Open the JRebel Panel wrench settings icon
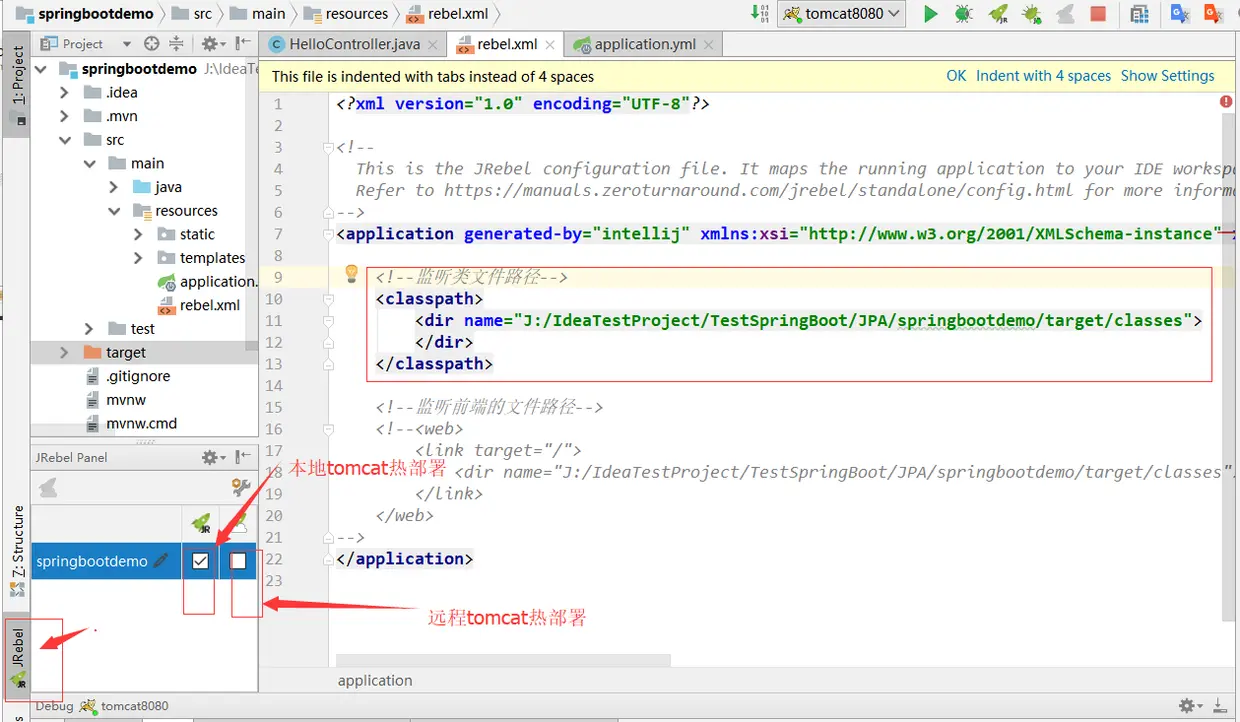Image resolution: width=1240 pixels, height=722 pixels. tap(240, 488)
